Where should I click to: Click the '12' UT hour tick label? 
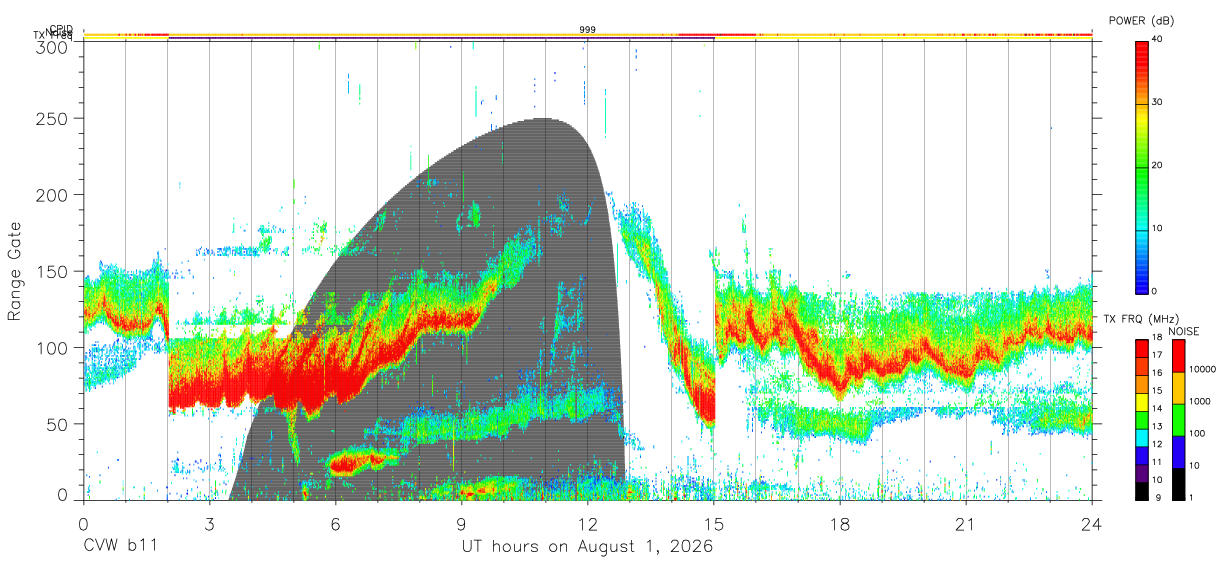coord(587,523)
